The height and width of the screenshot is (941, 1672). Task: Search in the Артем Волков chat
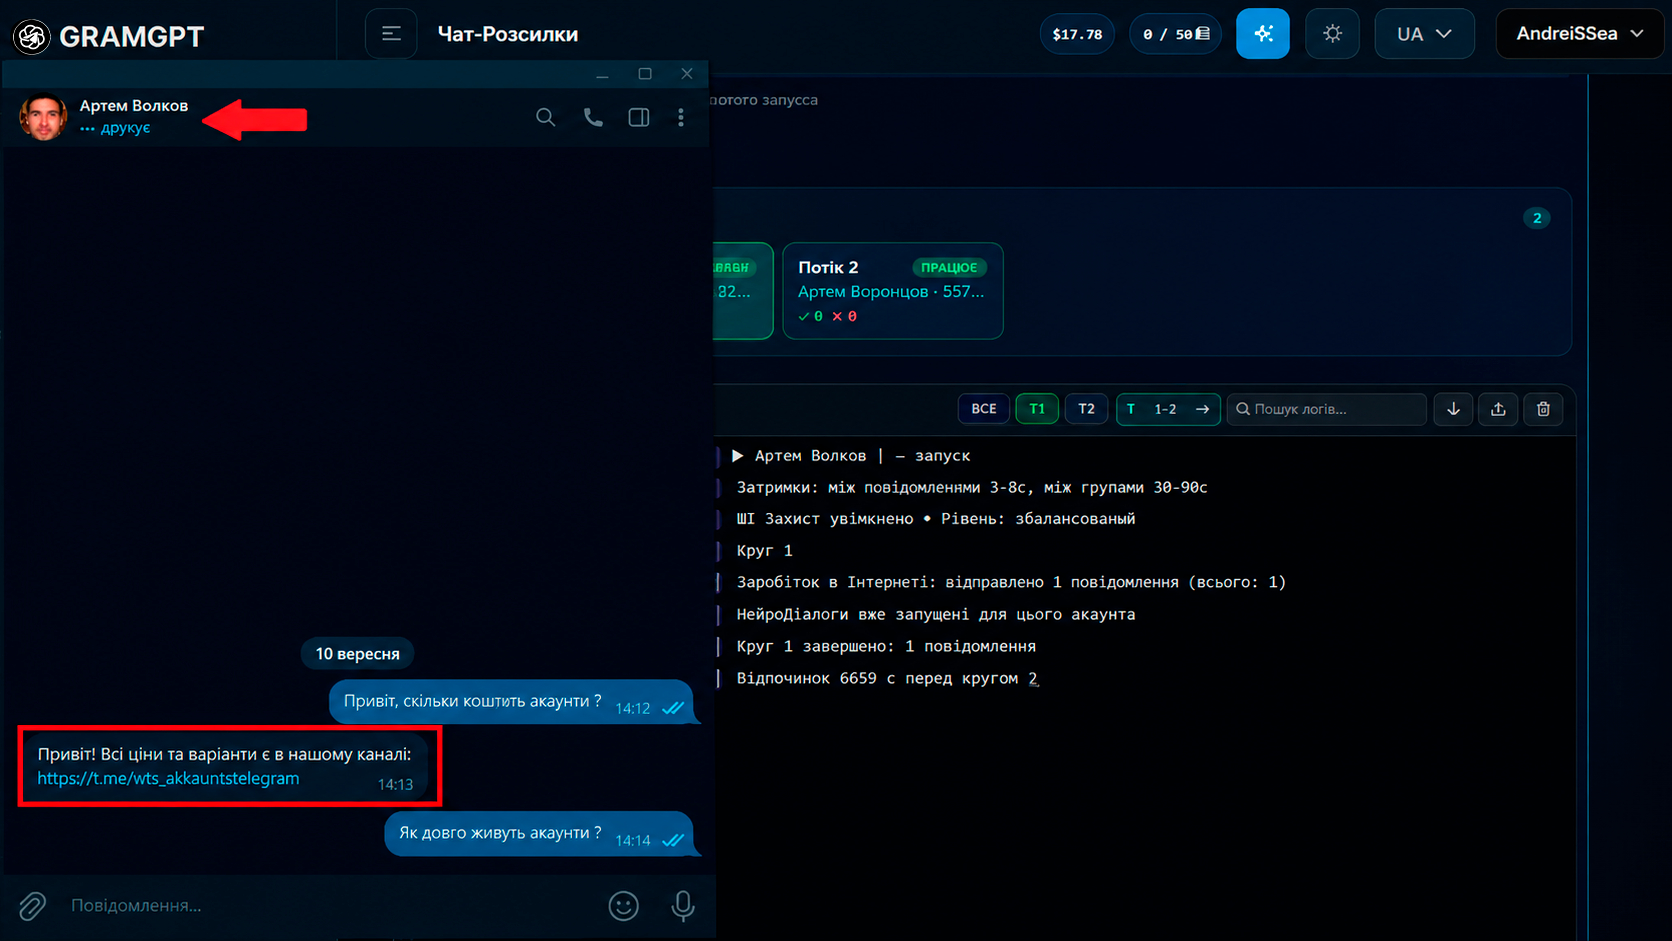tap(545, 117)
